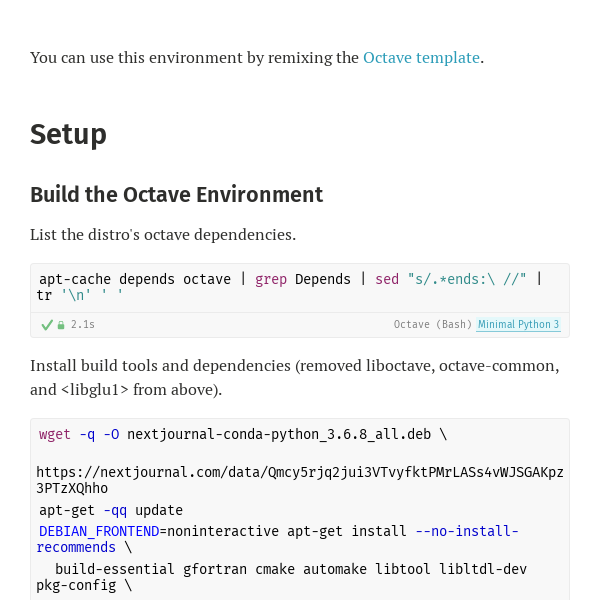This screenshot has height=600, width=600.
Task: Click the green lock icon
Action: tap(61, 325)
